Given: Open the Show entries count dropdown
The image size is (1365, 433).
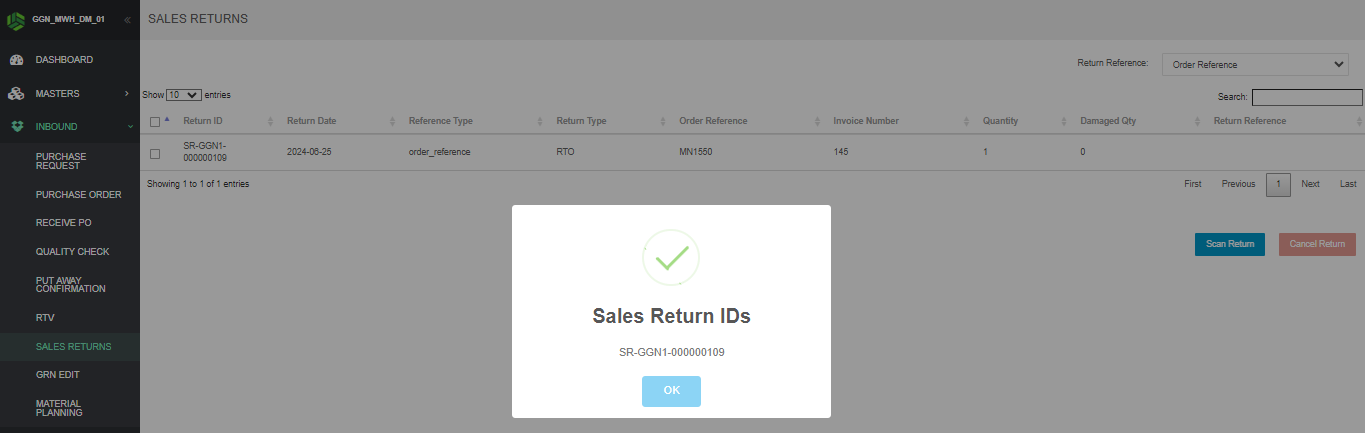Looking at the screenshot, I should (185, 95).
